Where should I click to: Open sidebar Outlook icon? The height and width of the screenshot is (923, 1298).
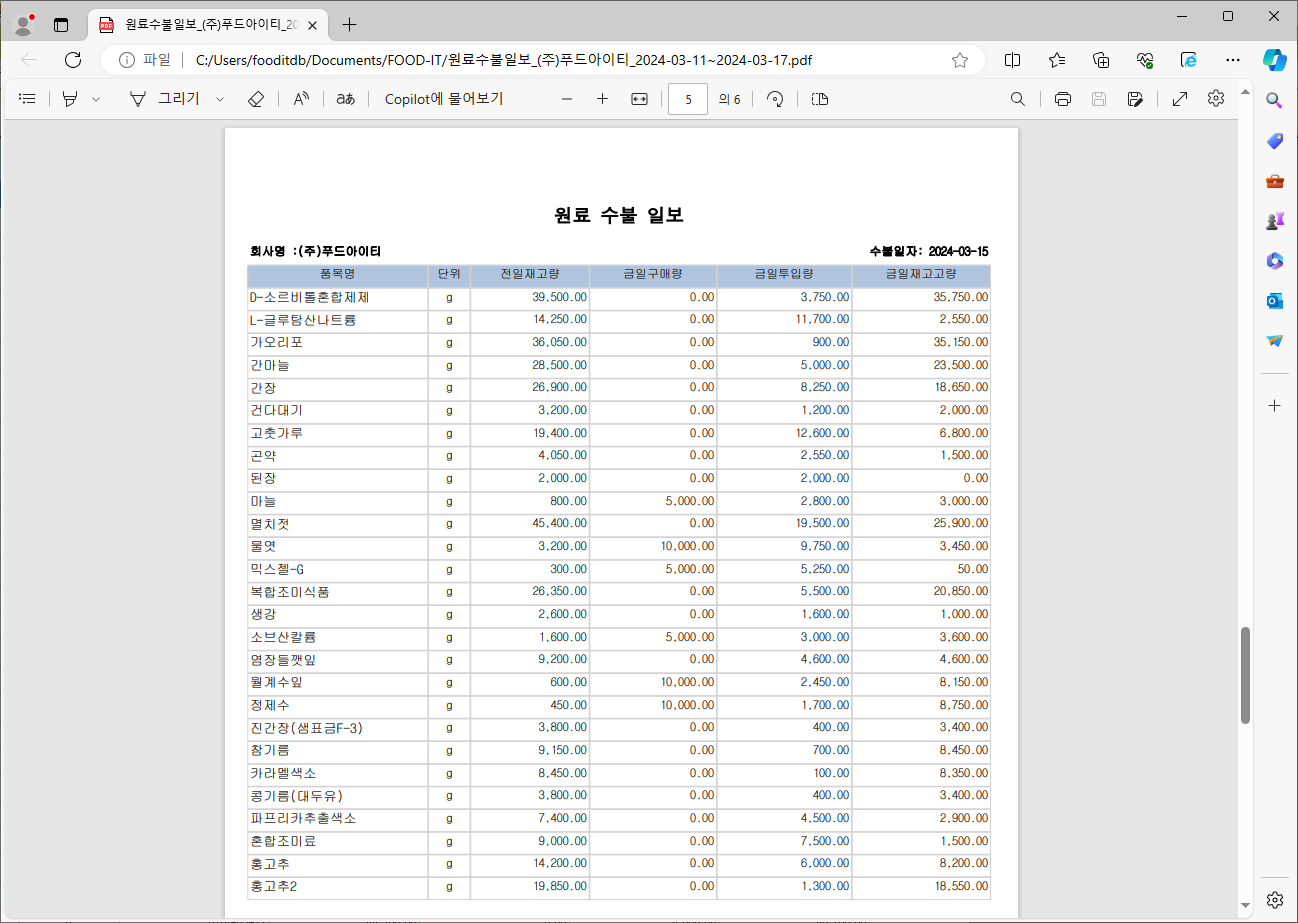(1274, 301)
